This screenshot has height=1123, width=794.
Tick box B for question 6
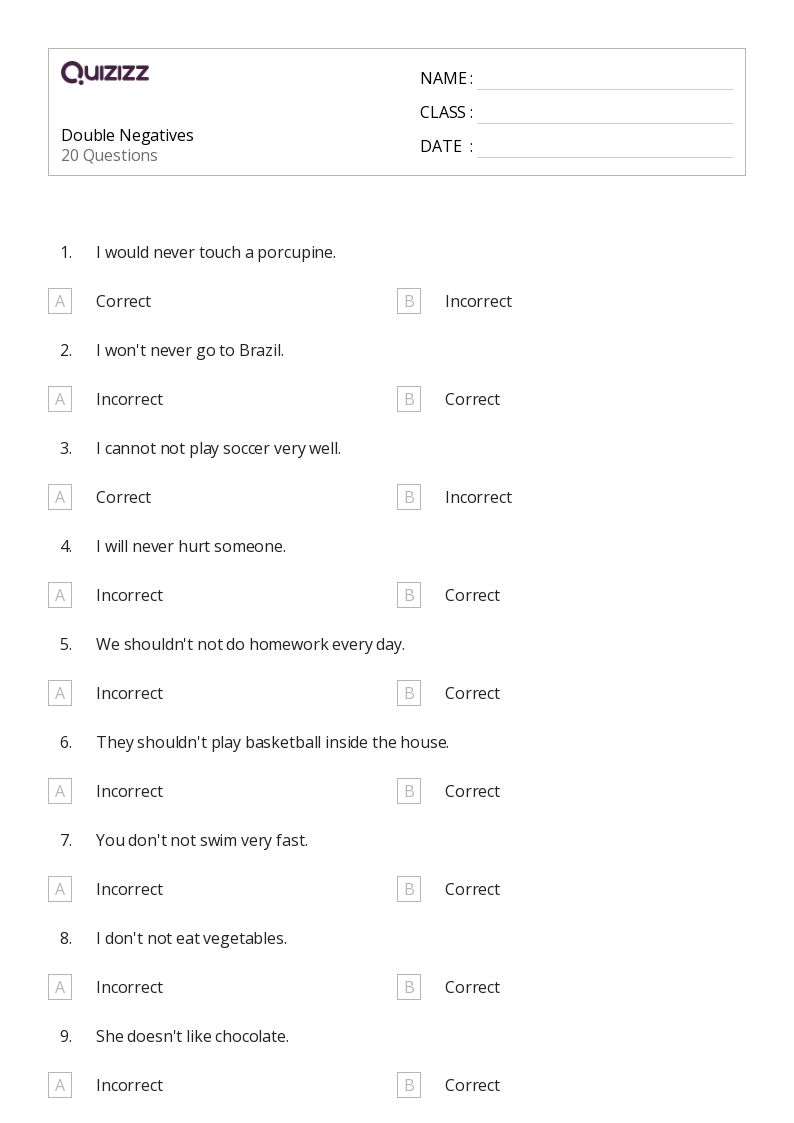[409, 791]
